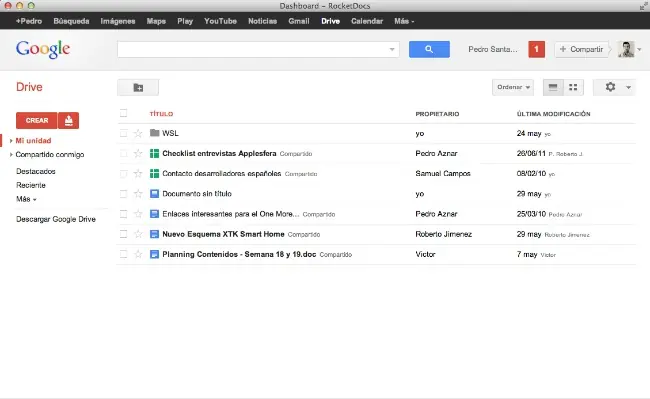Sort by ÚLTIMA MODIFICACIÓN column header
The height and width of the screenshot is (399, 650).
(x=553, y=114)
